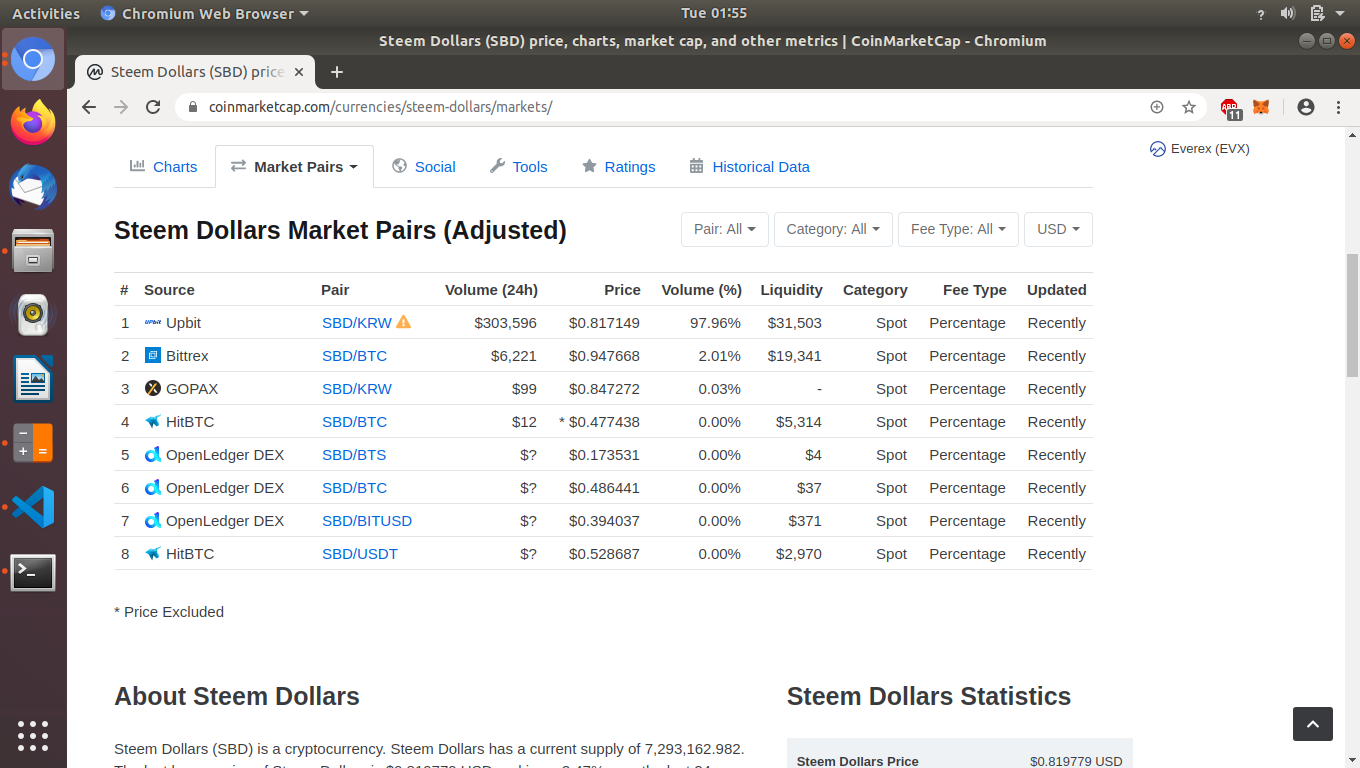1360x768 pixels.
Task: Click the back-to-top arrow button
Action: coord(1313,724)
